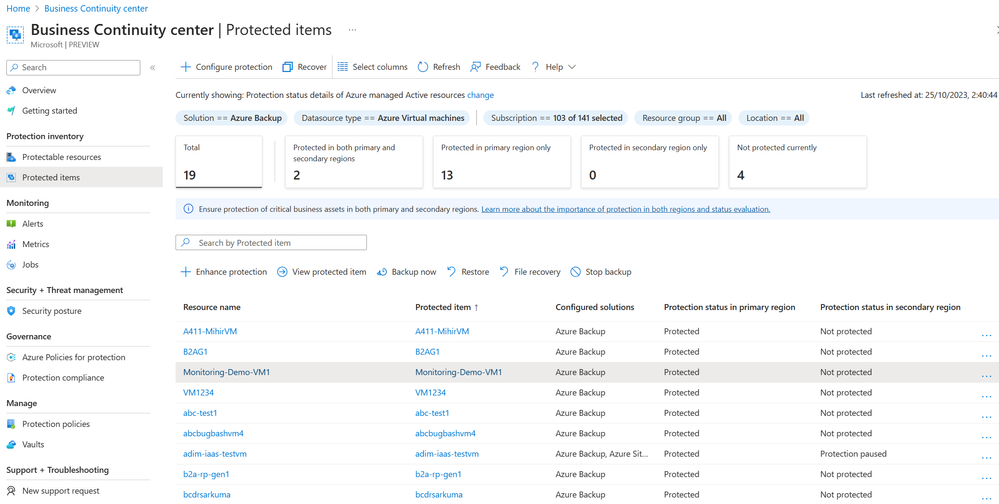Open Metrics under Monitoring
This screenshot has width=999, height=504.
click(35, 244)
